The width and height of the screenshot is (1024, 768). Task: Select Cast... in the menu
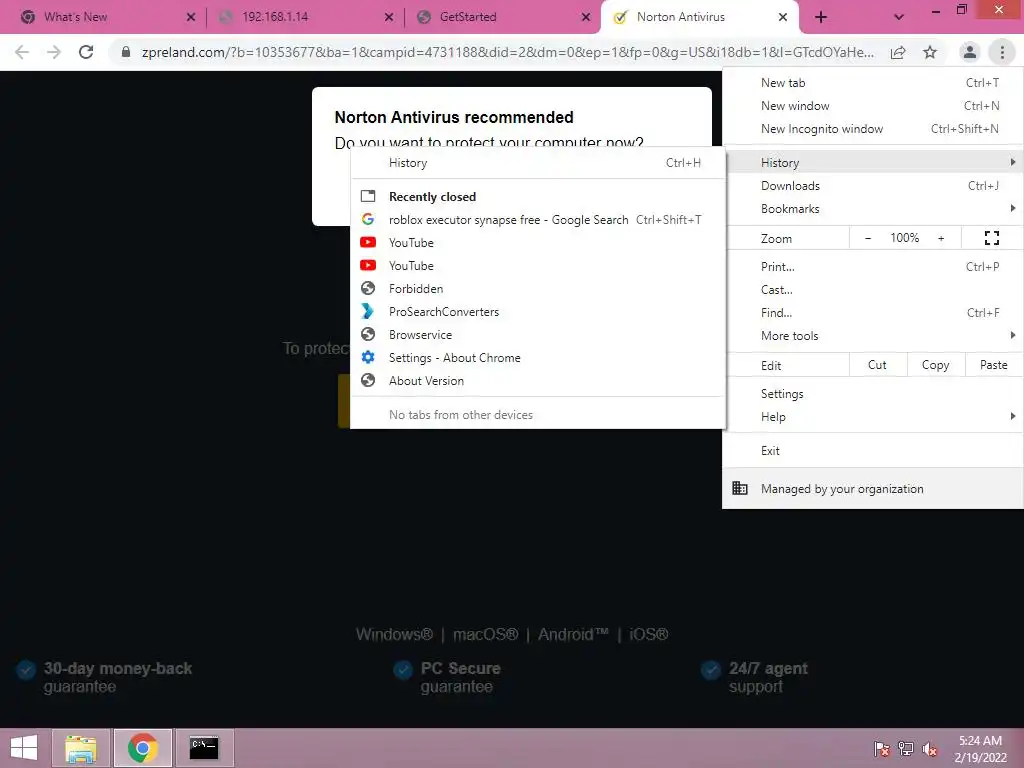point(872,290)
